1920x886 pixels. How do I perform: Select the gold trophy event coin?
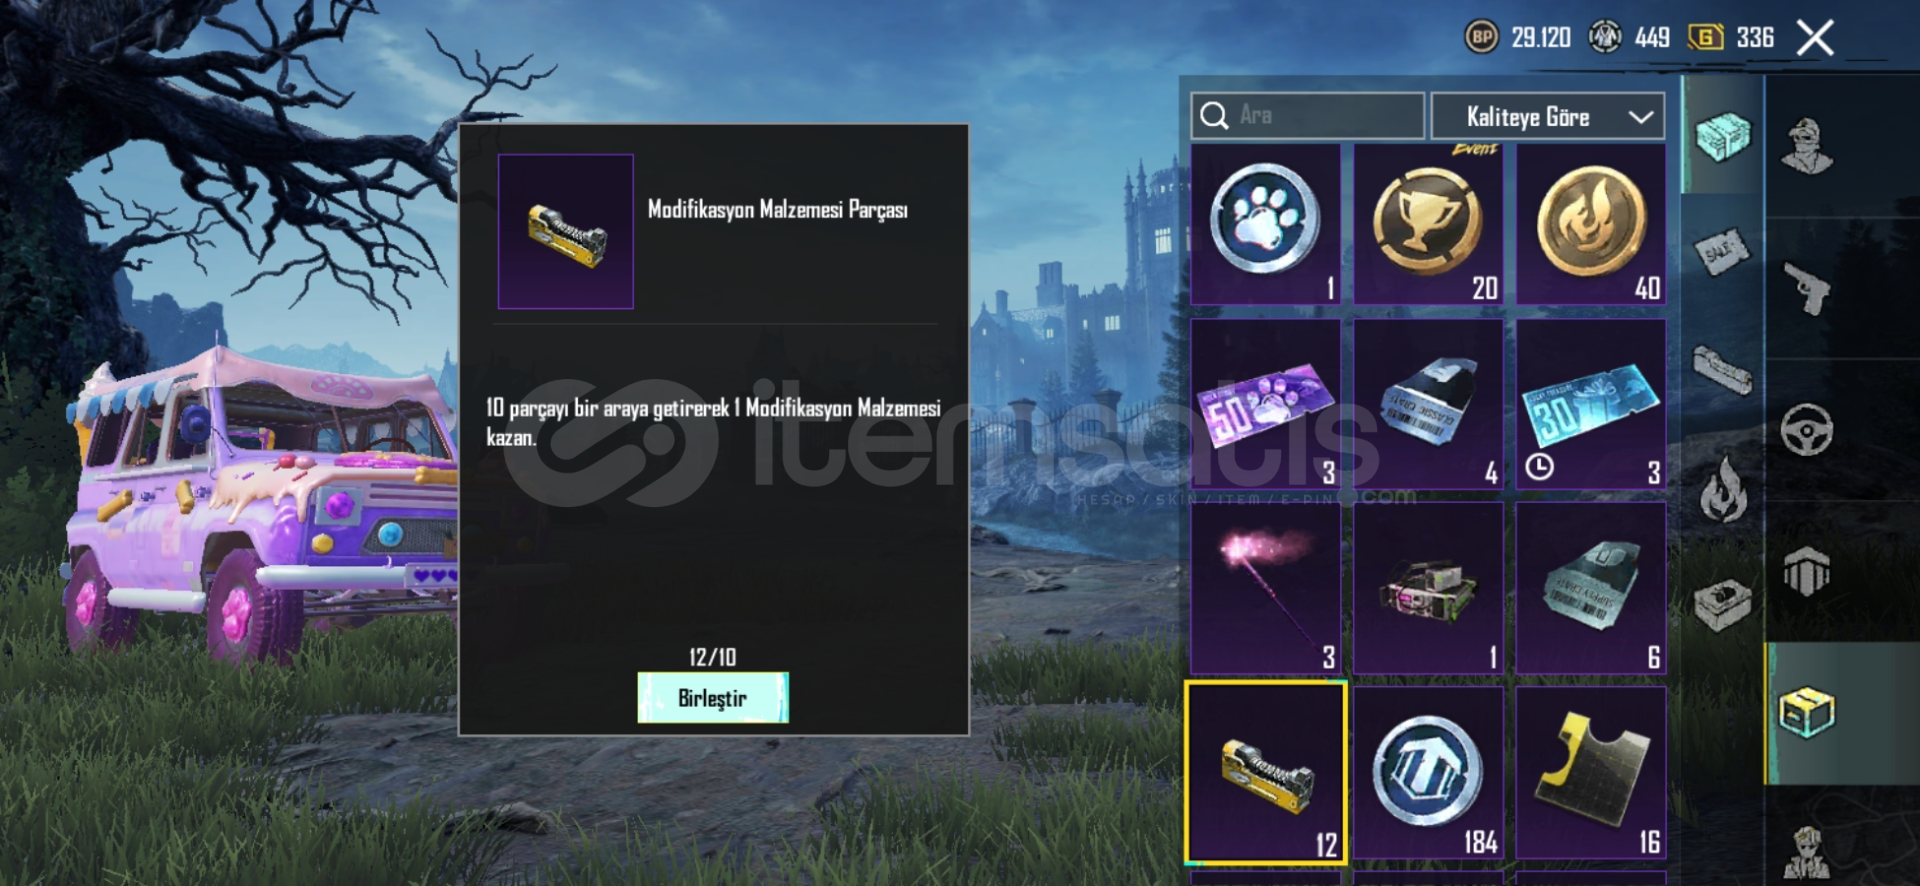pos(1428,224)
